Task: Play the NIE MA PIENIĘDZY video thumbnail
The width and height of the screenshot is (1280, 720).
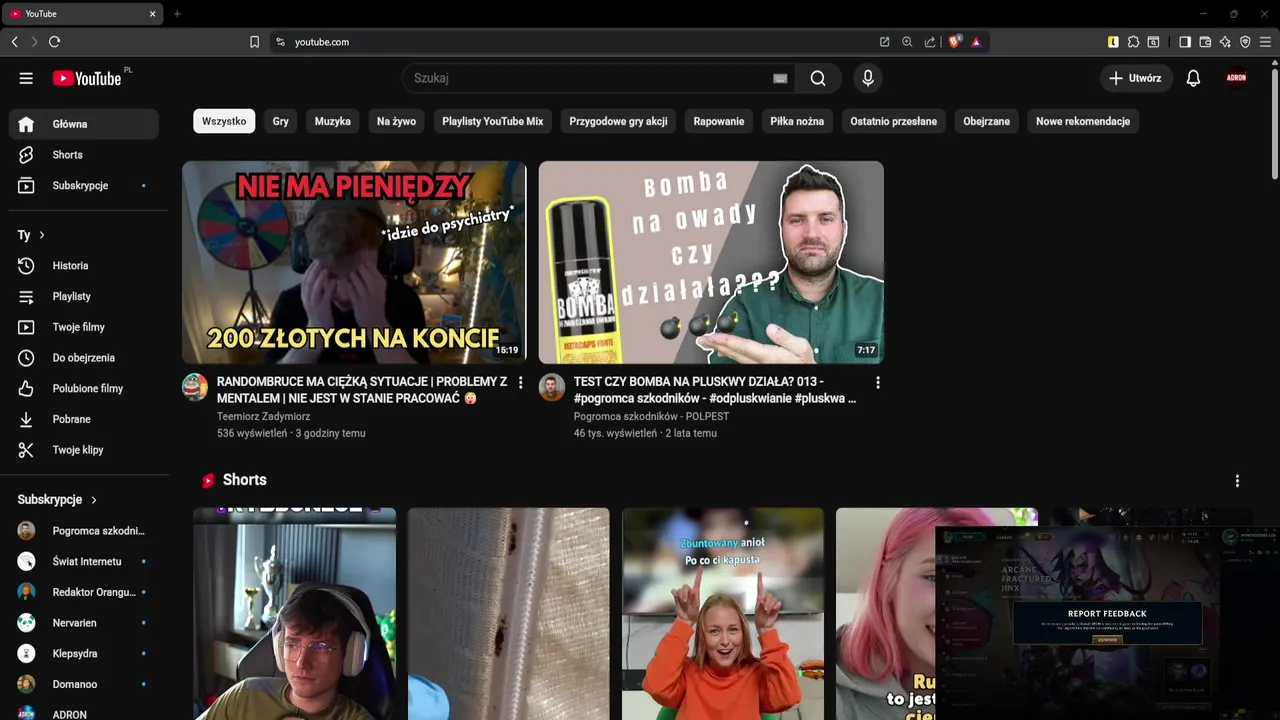Action: (354, 262)
